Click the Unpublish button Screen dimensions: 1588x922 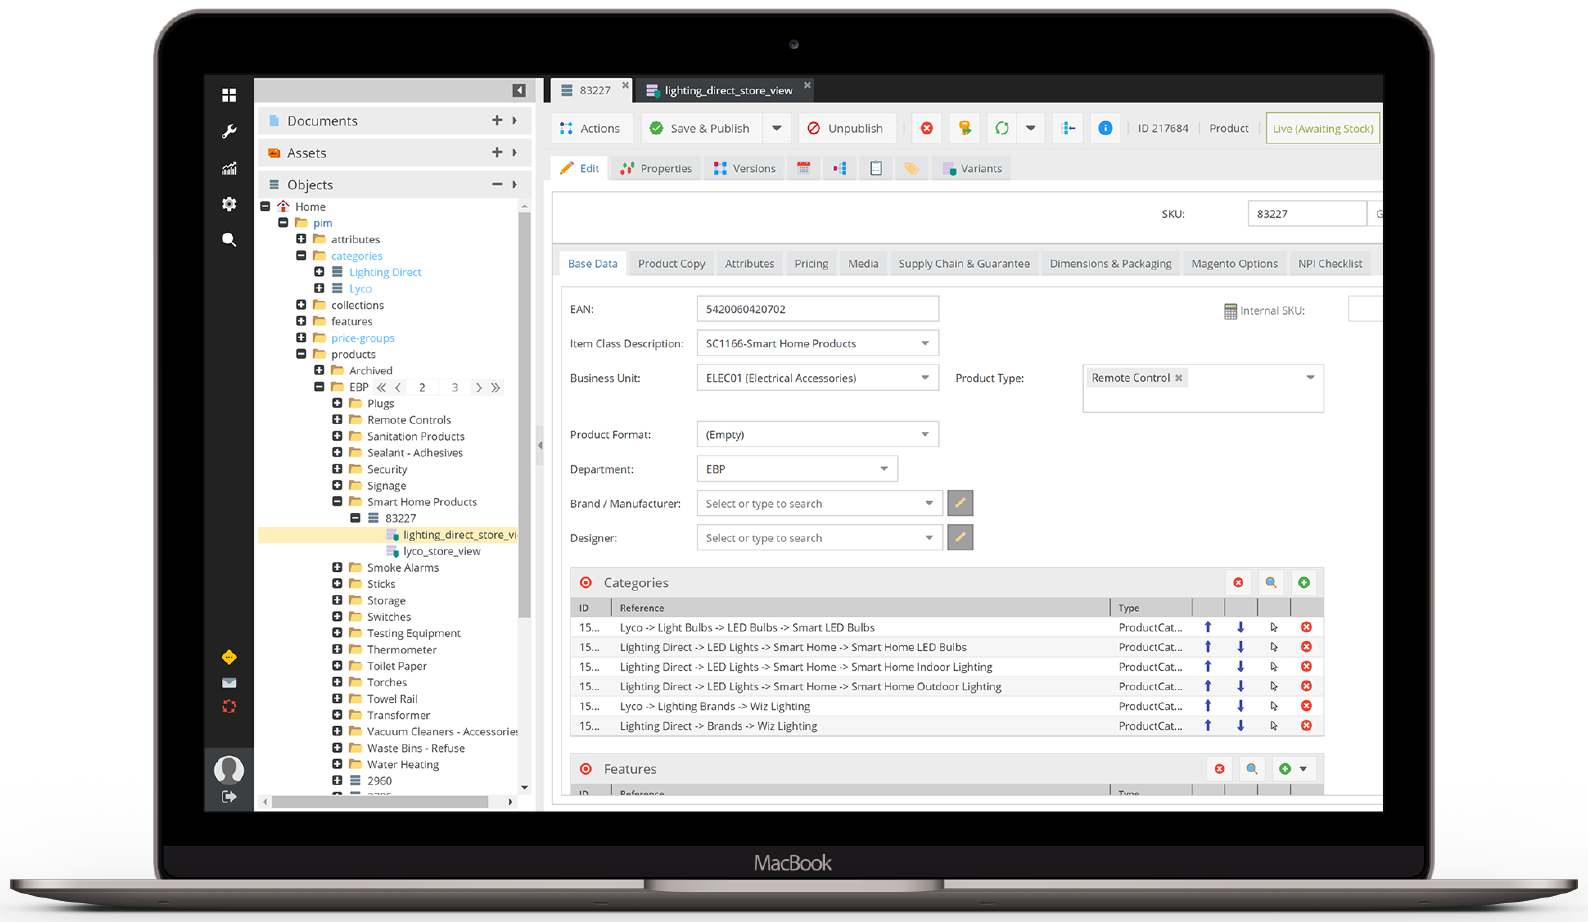(845, 128)
